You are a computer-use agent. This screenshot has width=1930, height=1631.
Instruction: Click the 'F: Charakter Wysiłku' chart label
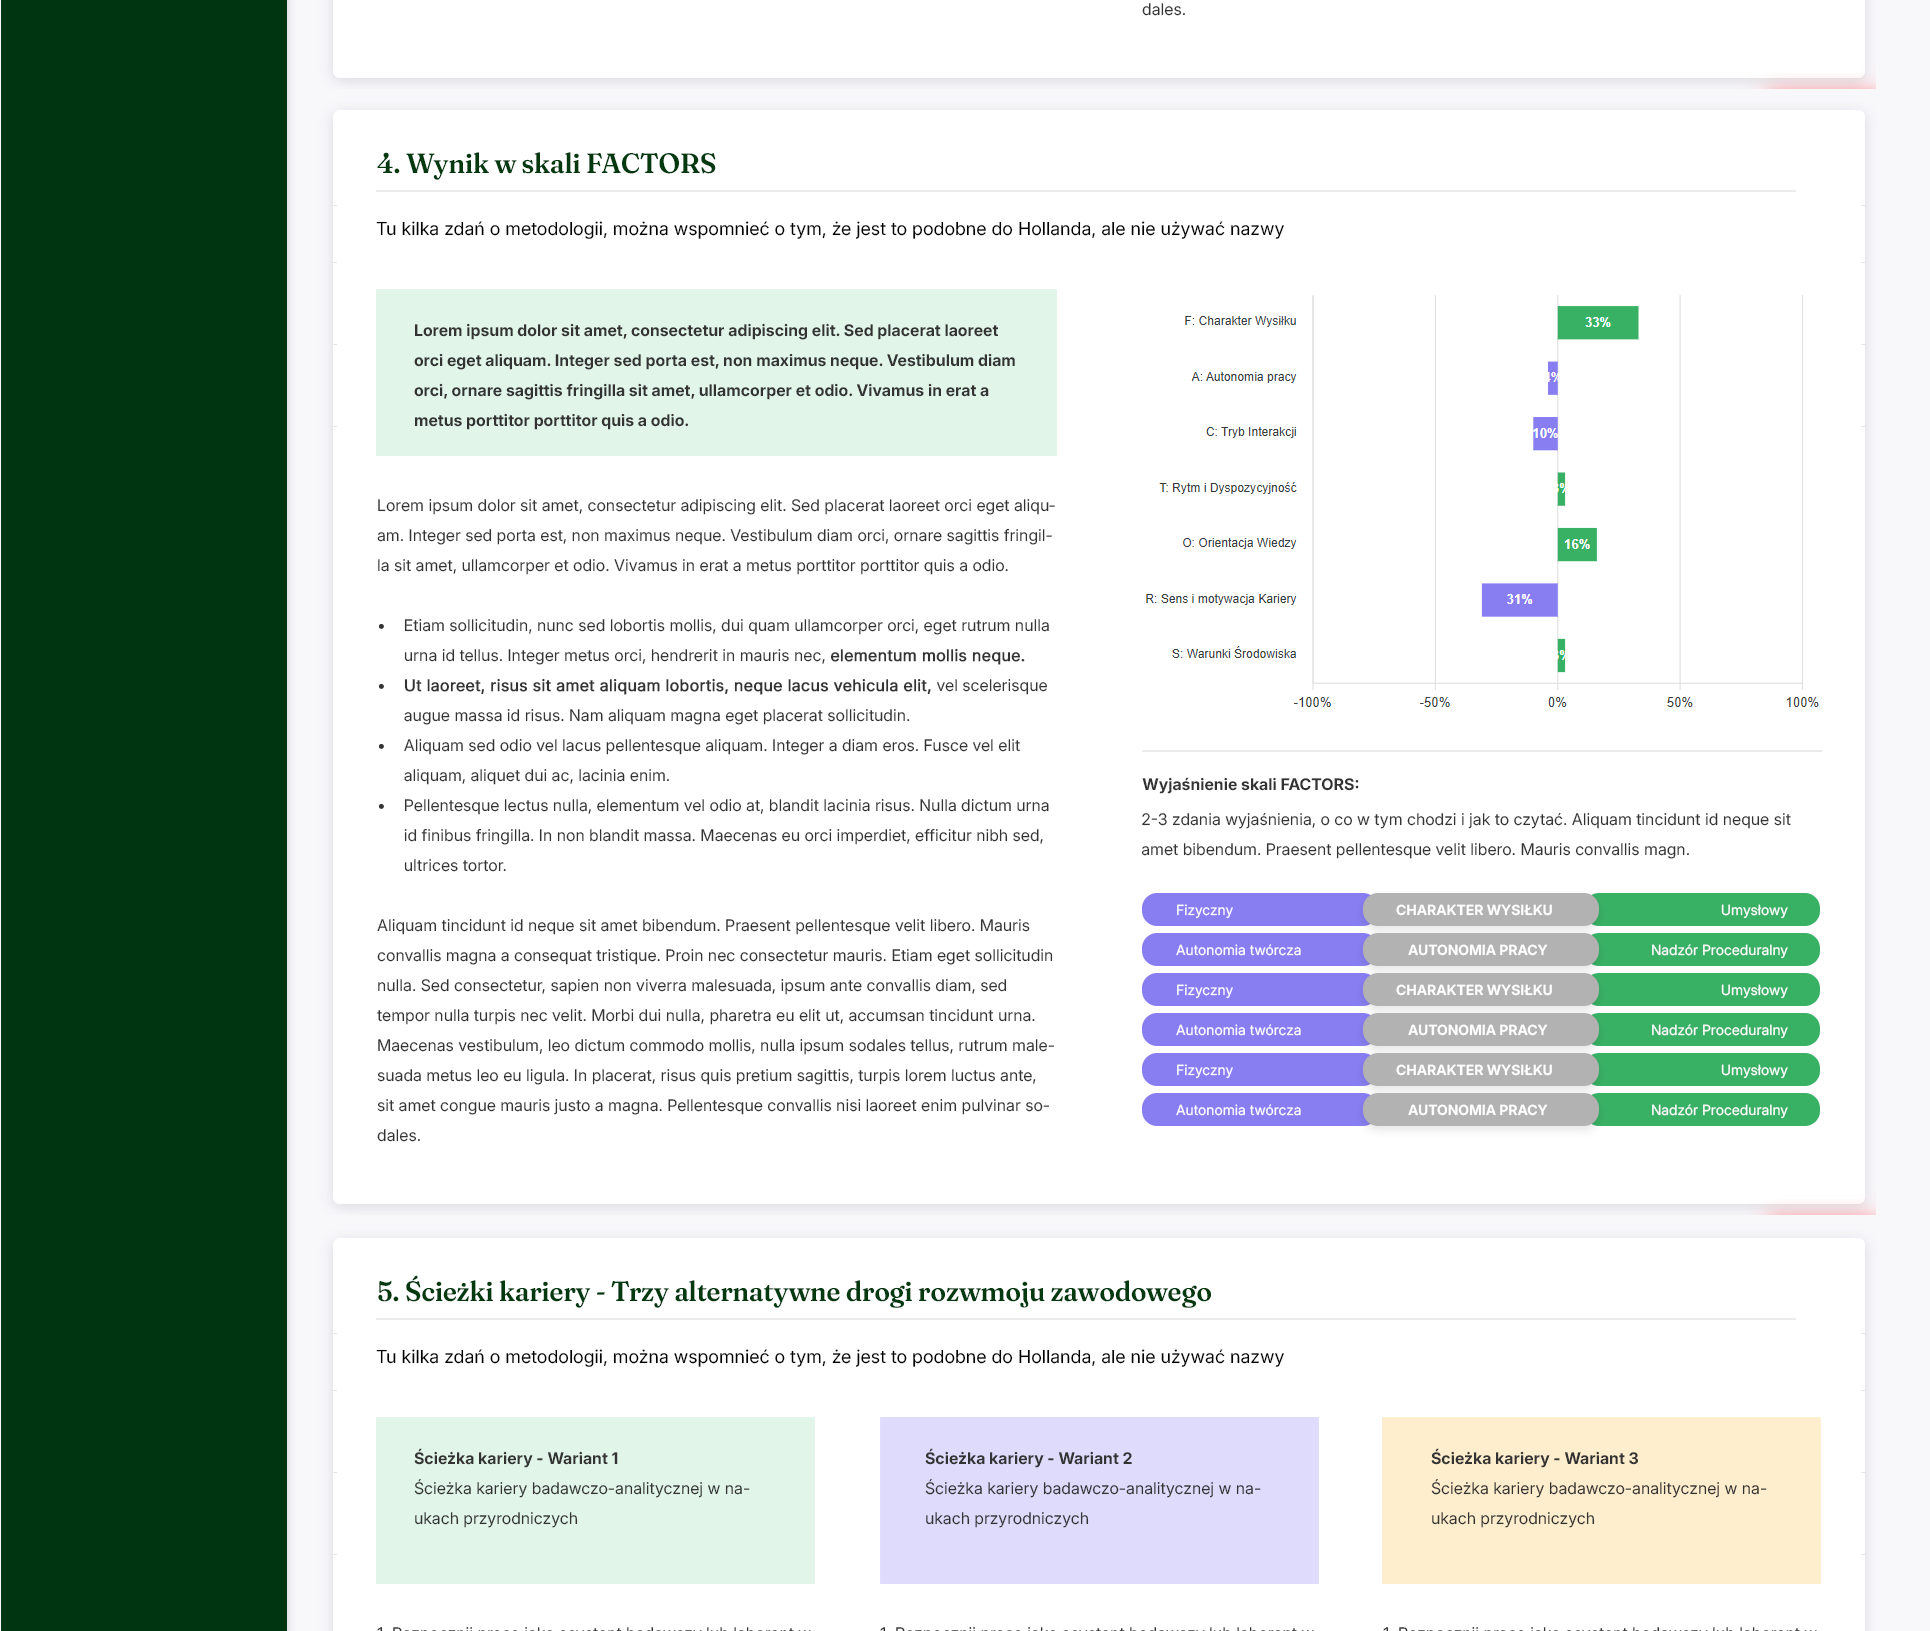click(1239, 321)
